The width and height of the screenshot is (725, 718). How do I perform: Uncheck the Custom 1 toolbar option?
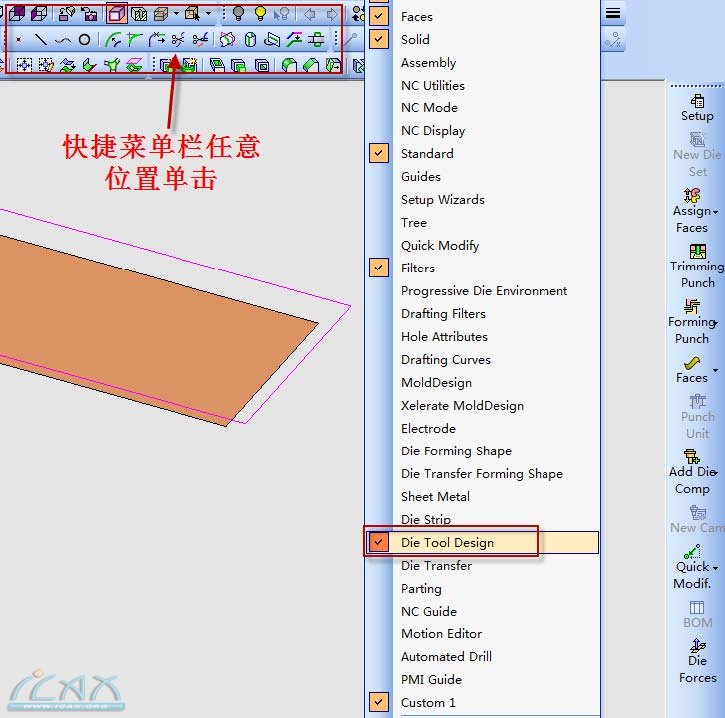378,702
